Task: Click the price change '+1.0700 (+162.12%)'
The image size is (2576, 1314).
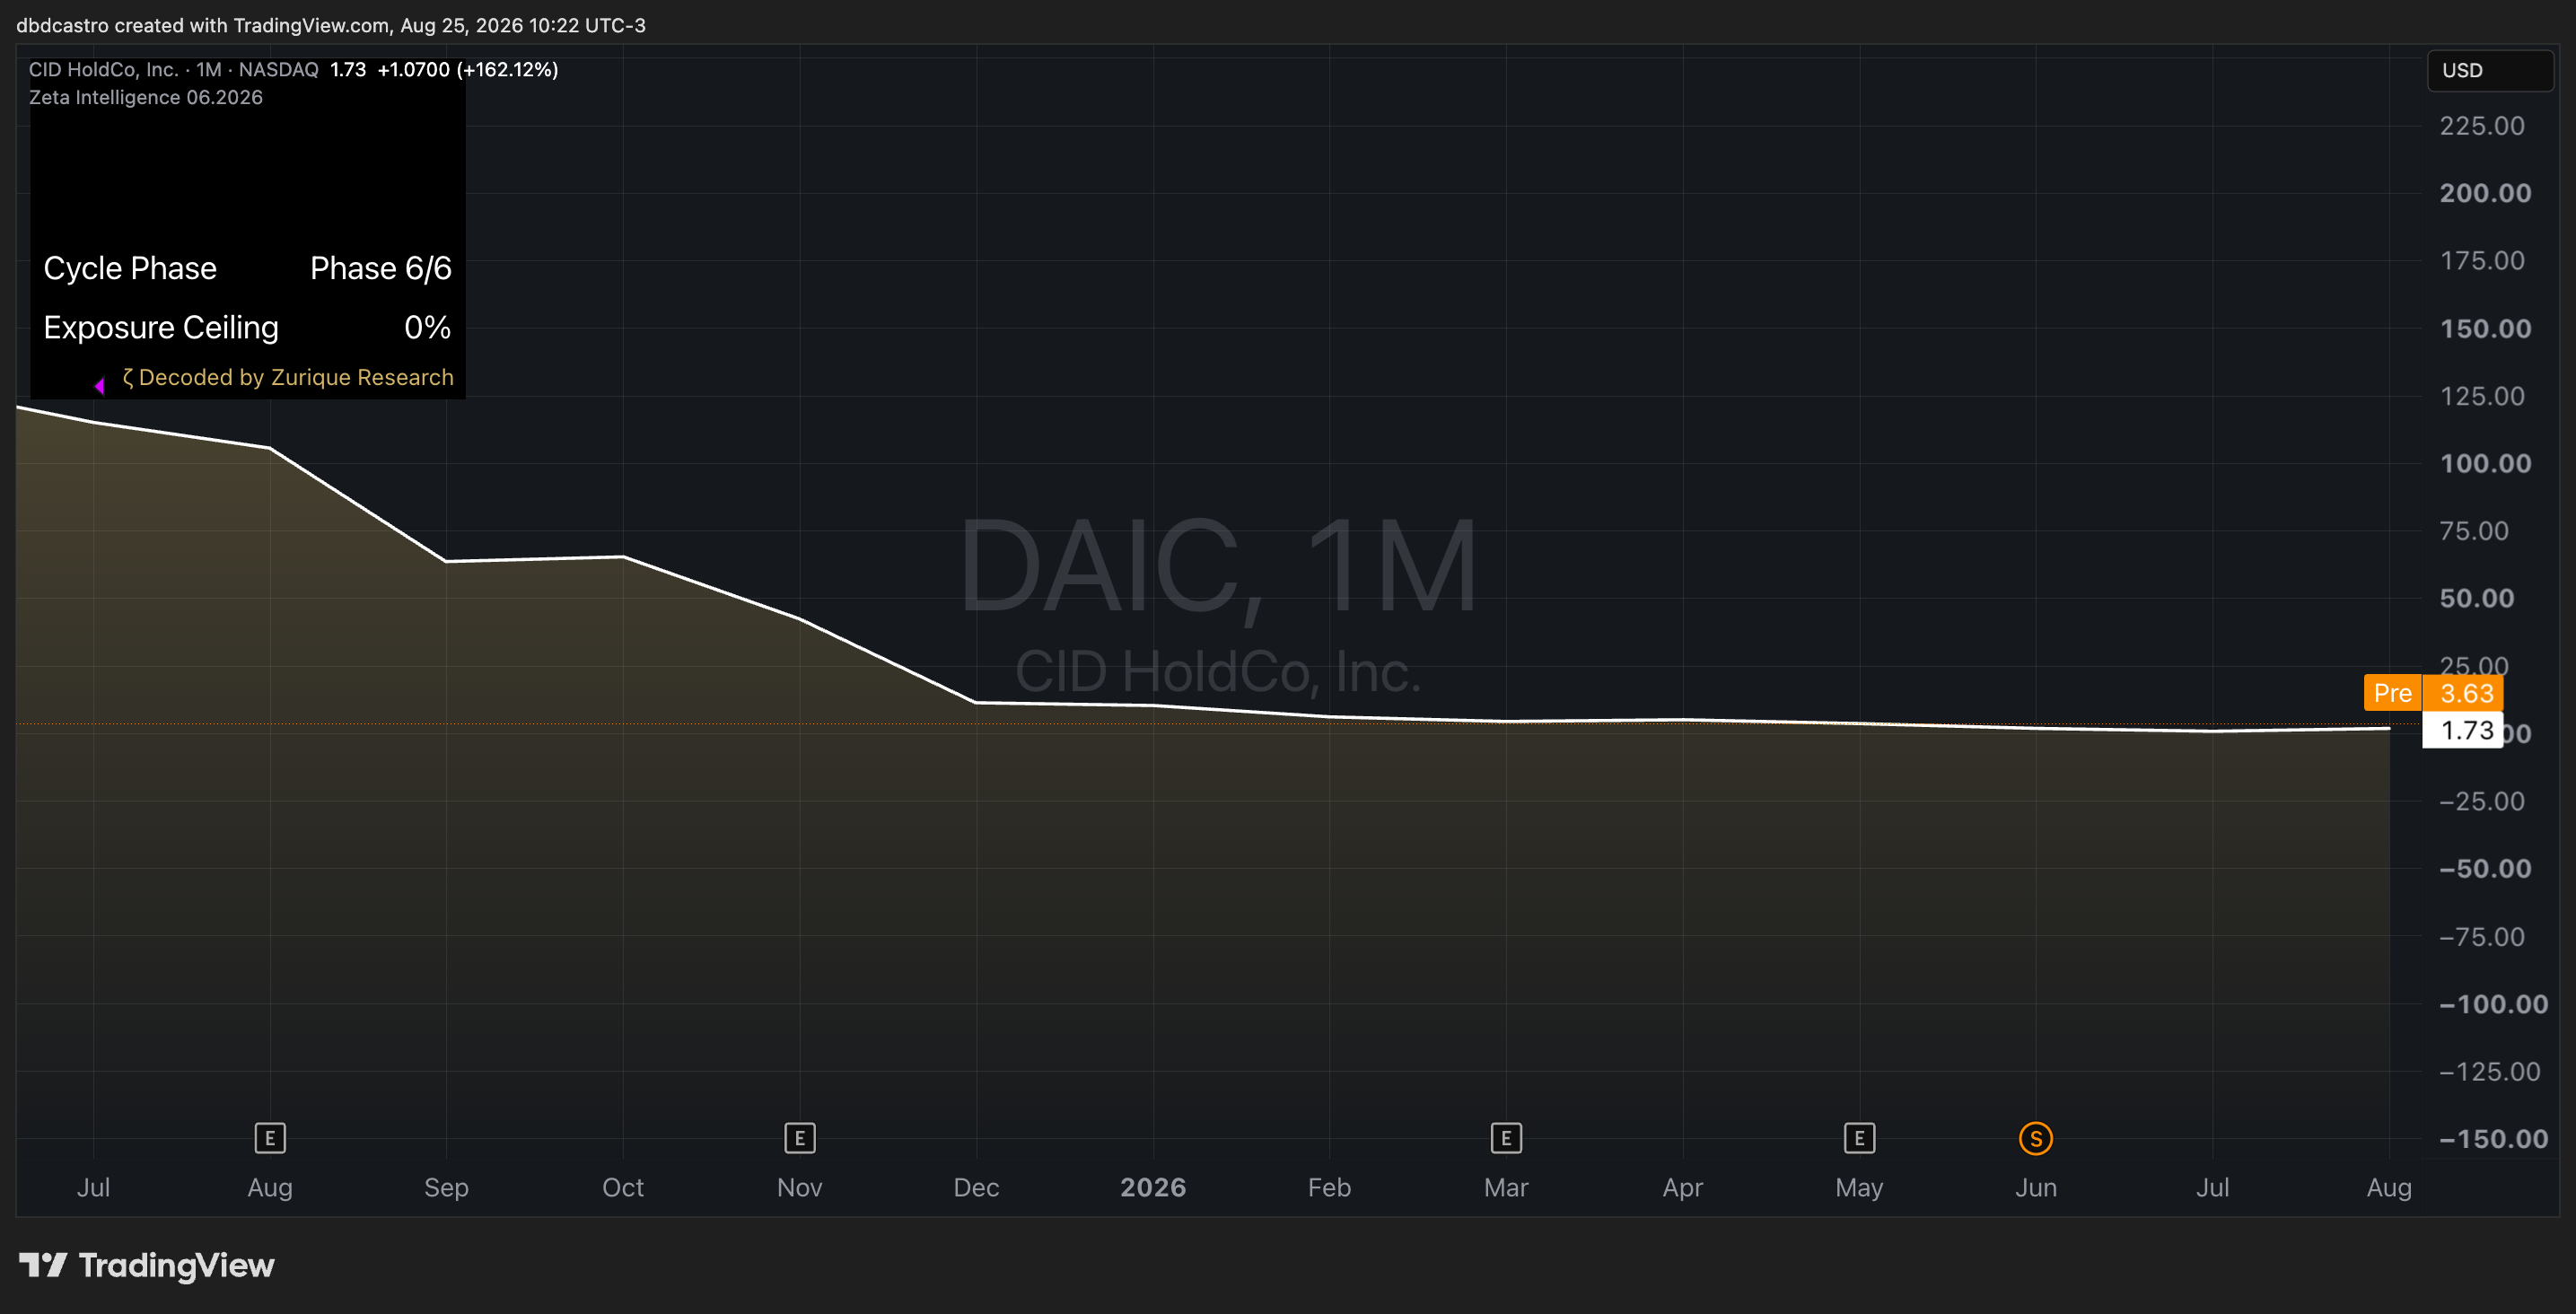Action: coord(468,69)
